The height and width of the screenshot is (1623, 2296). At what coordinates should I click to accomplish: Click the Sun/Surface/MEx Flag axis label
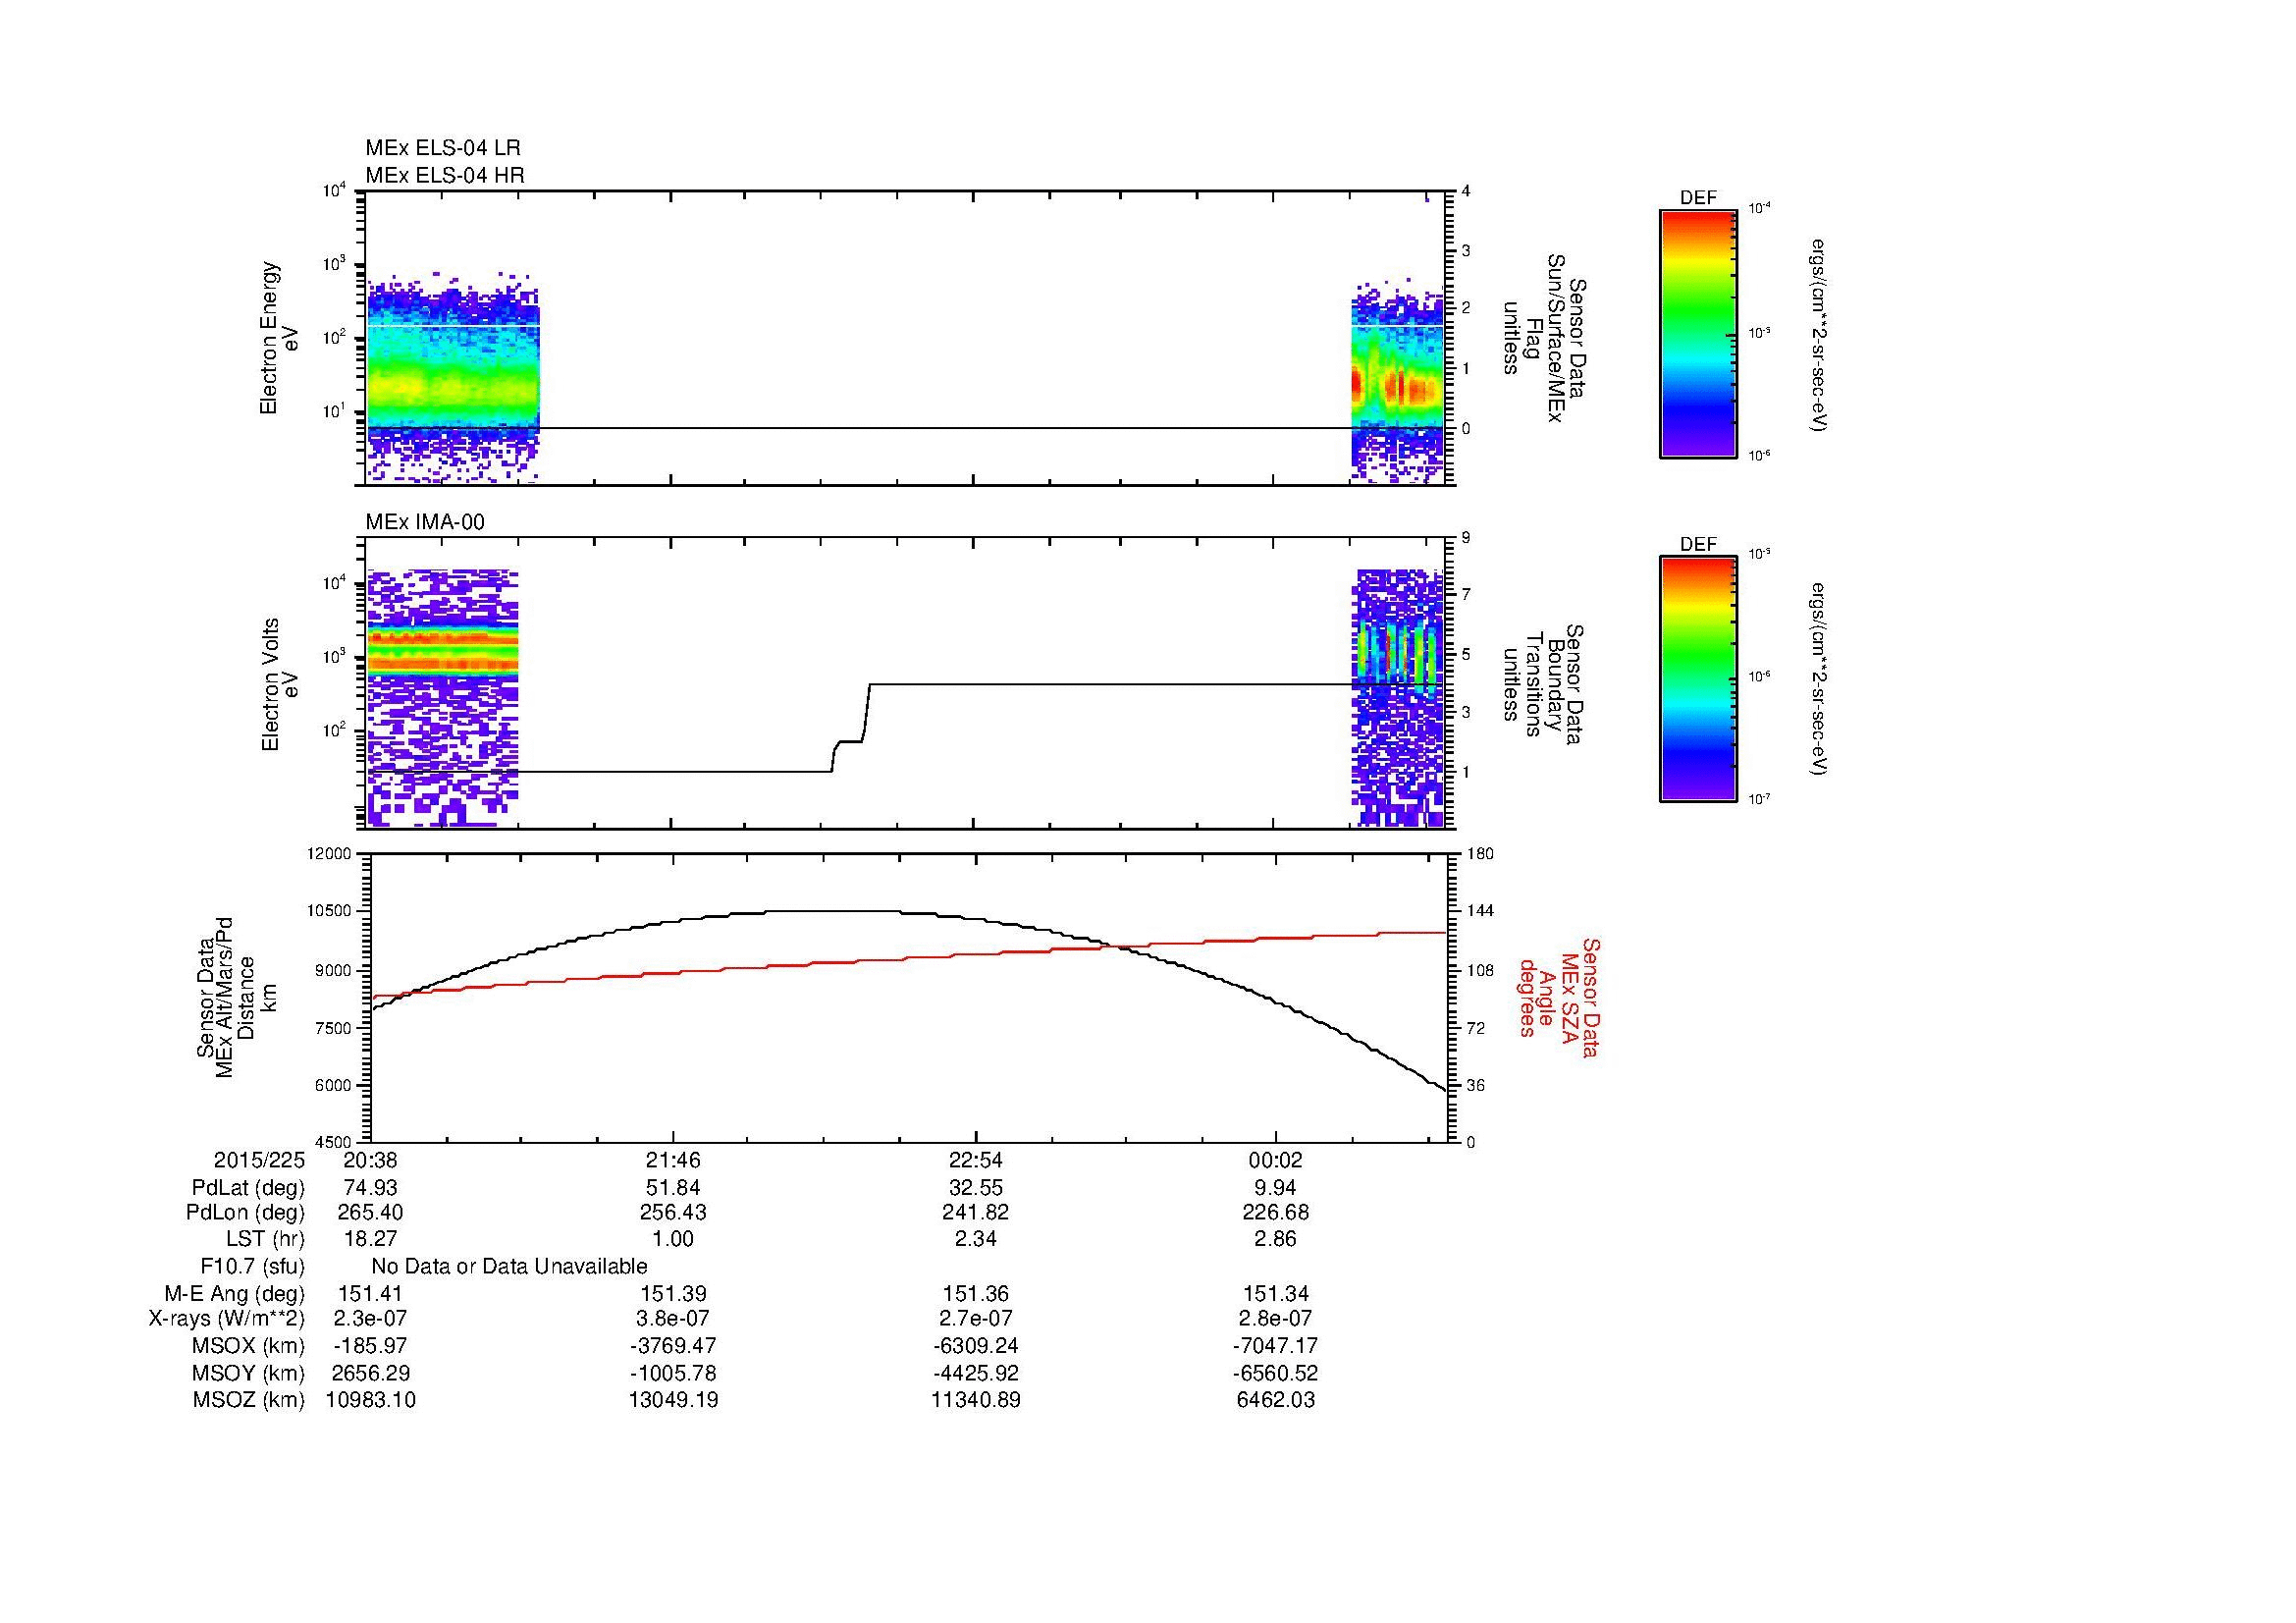tap(1545, 338)
